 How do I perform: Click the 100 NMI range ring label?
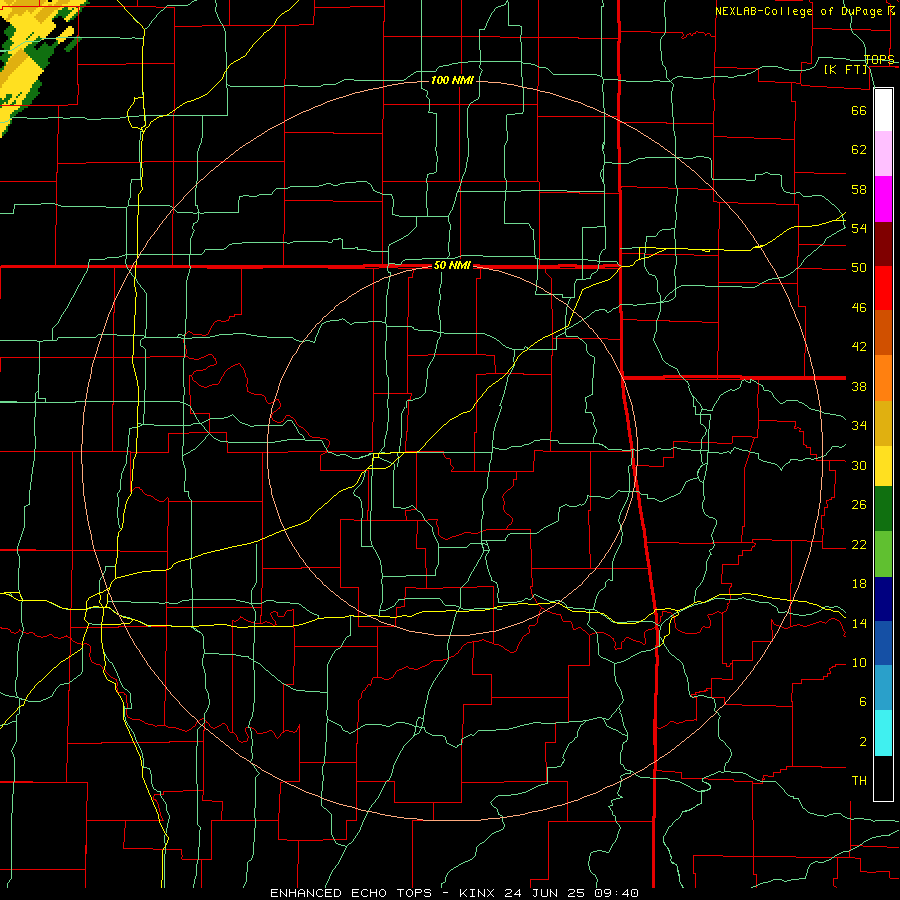tap(452, 80)
